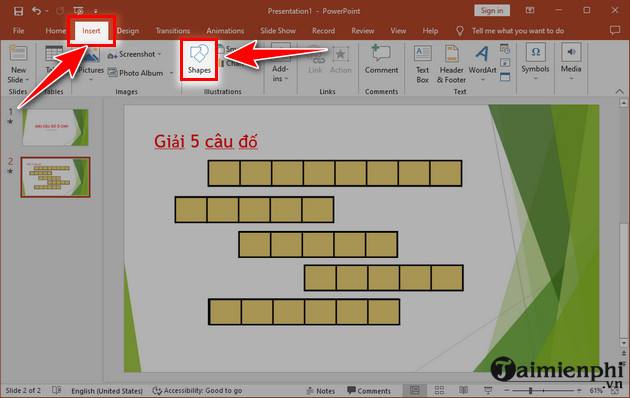The height and width of the screenshot is (398, 630).
Task: Click the Date & Time icon
Action: [505, 49]
